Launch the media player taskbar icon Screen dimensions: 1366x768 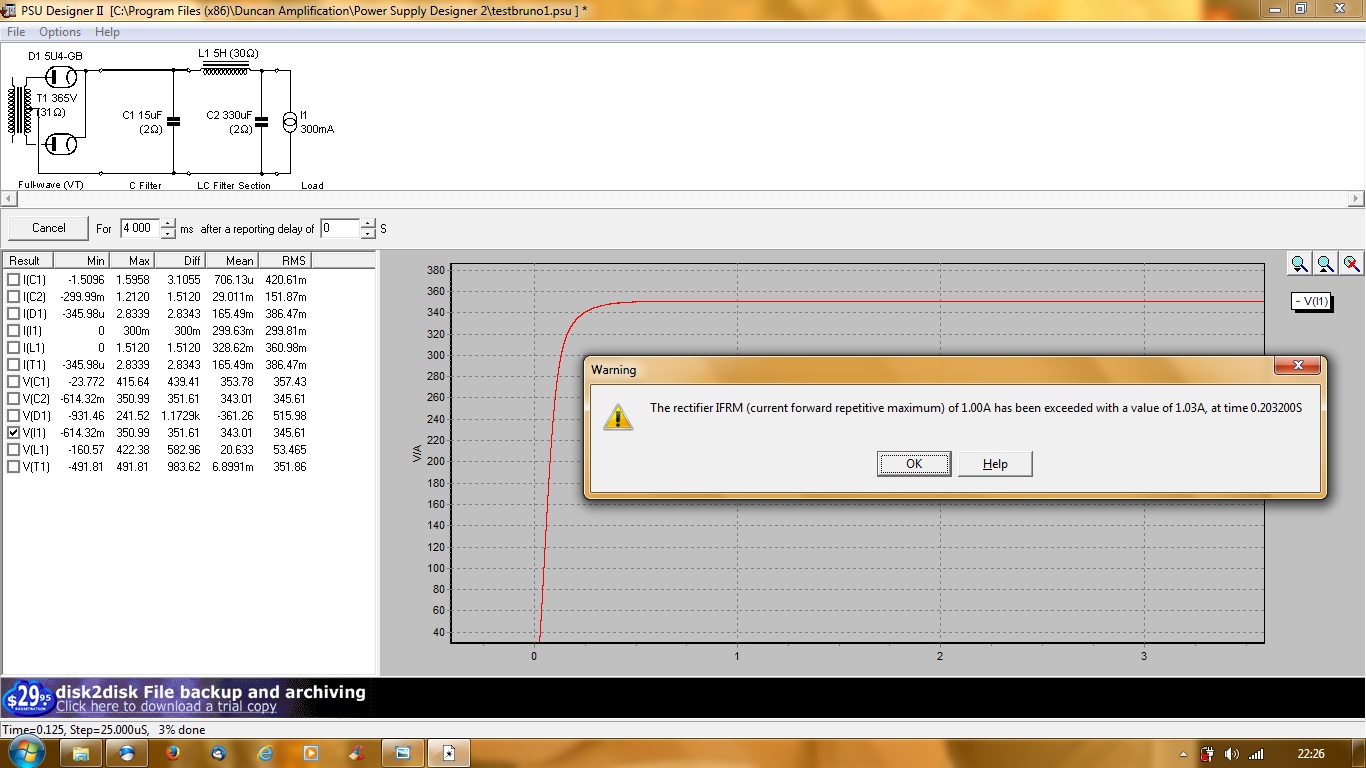pos(311,752)
